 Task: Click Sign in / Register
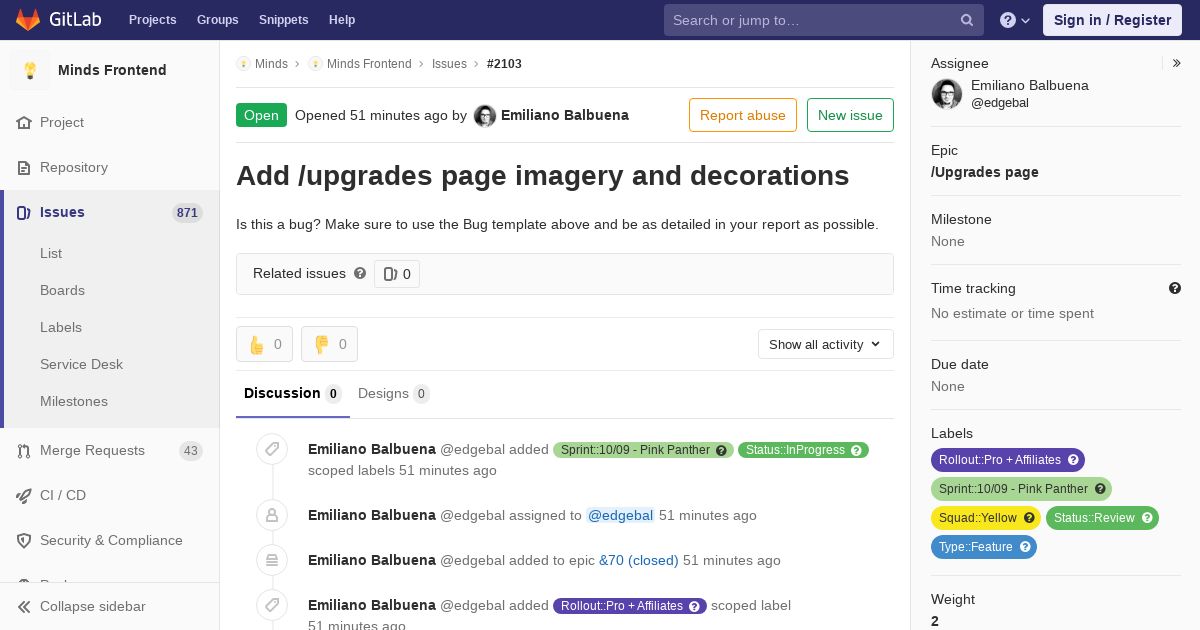[1112, 20]
